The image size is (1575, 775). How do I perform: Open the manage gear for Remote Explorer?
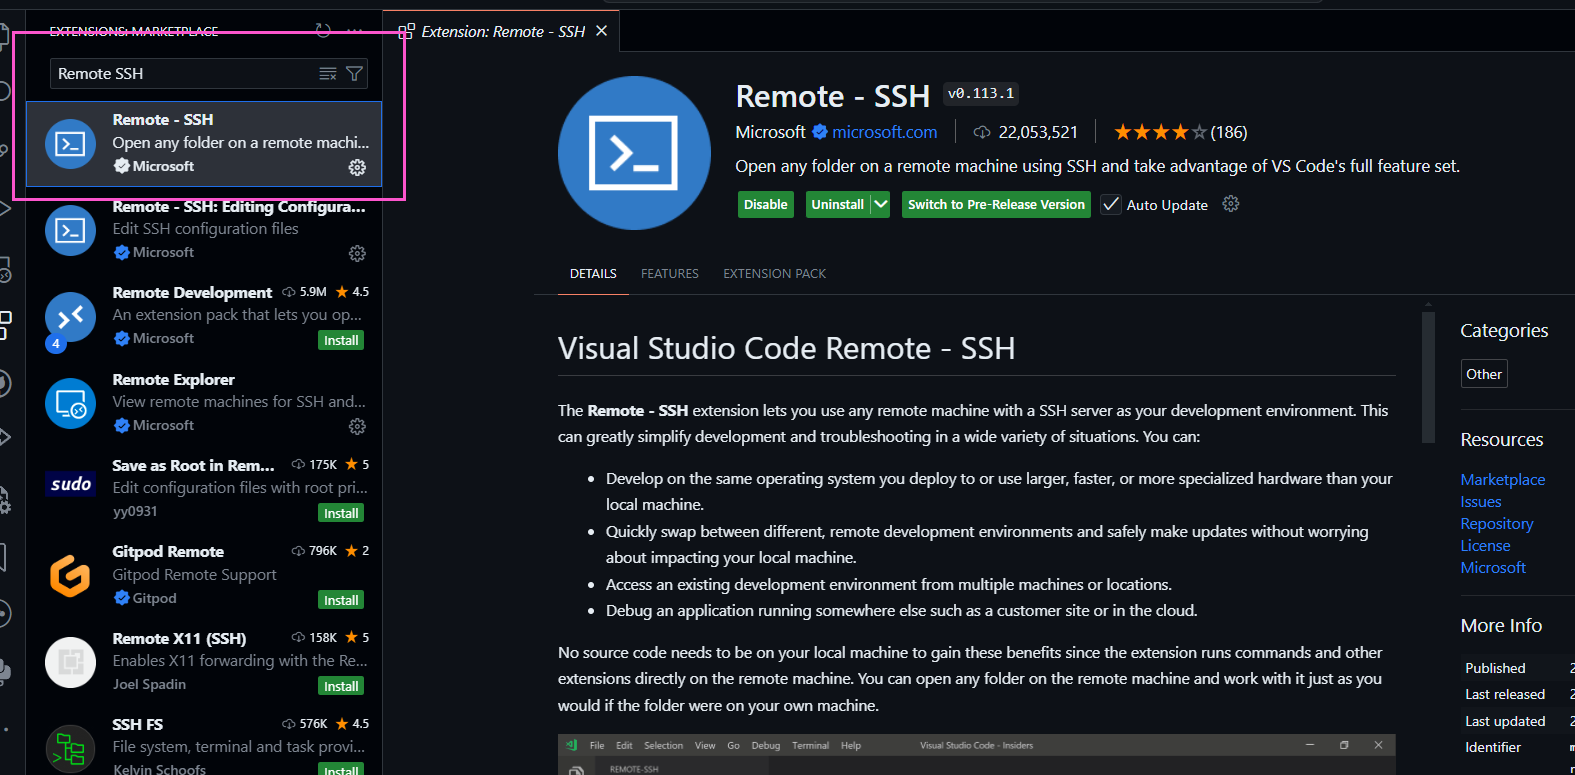click(x=357, y=426)
